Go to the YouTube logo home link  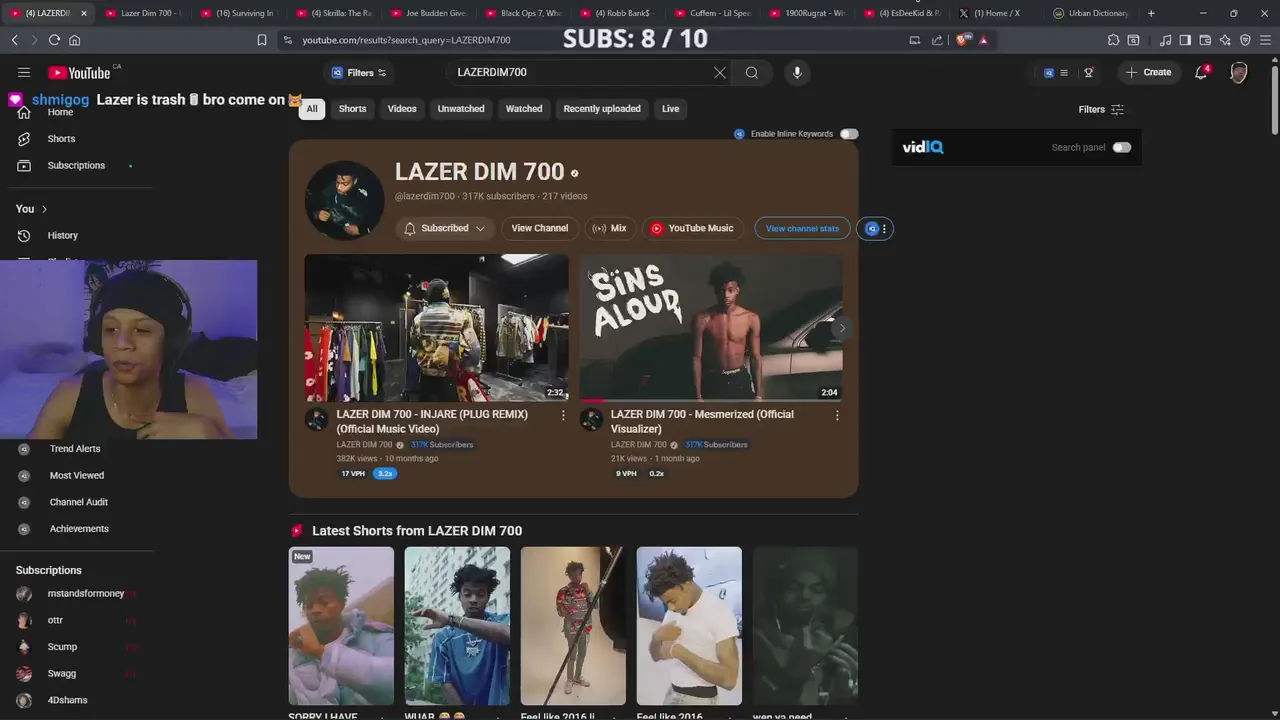pyautogui.click(x=79, y=73)
